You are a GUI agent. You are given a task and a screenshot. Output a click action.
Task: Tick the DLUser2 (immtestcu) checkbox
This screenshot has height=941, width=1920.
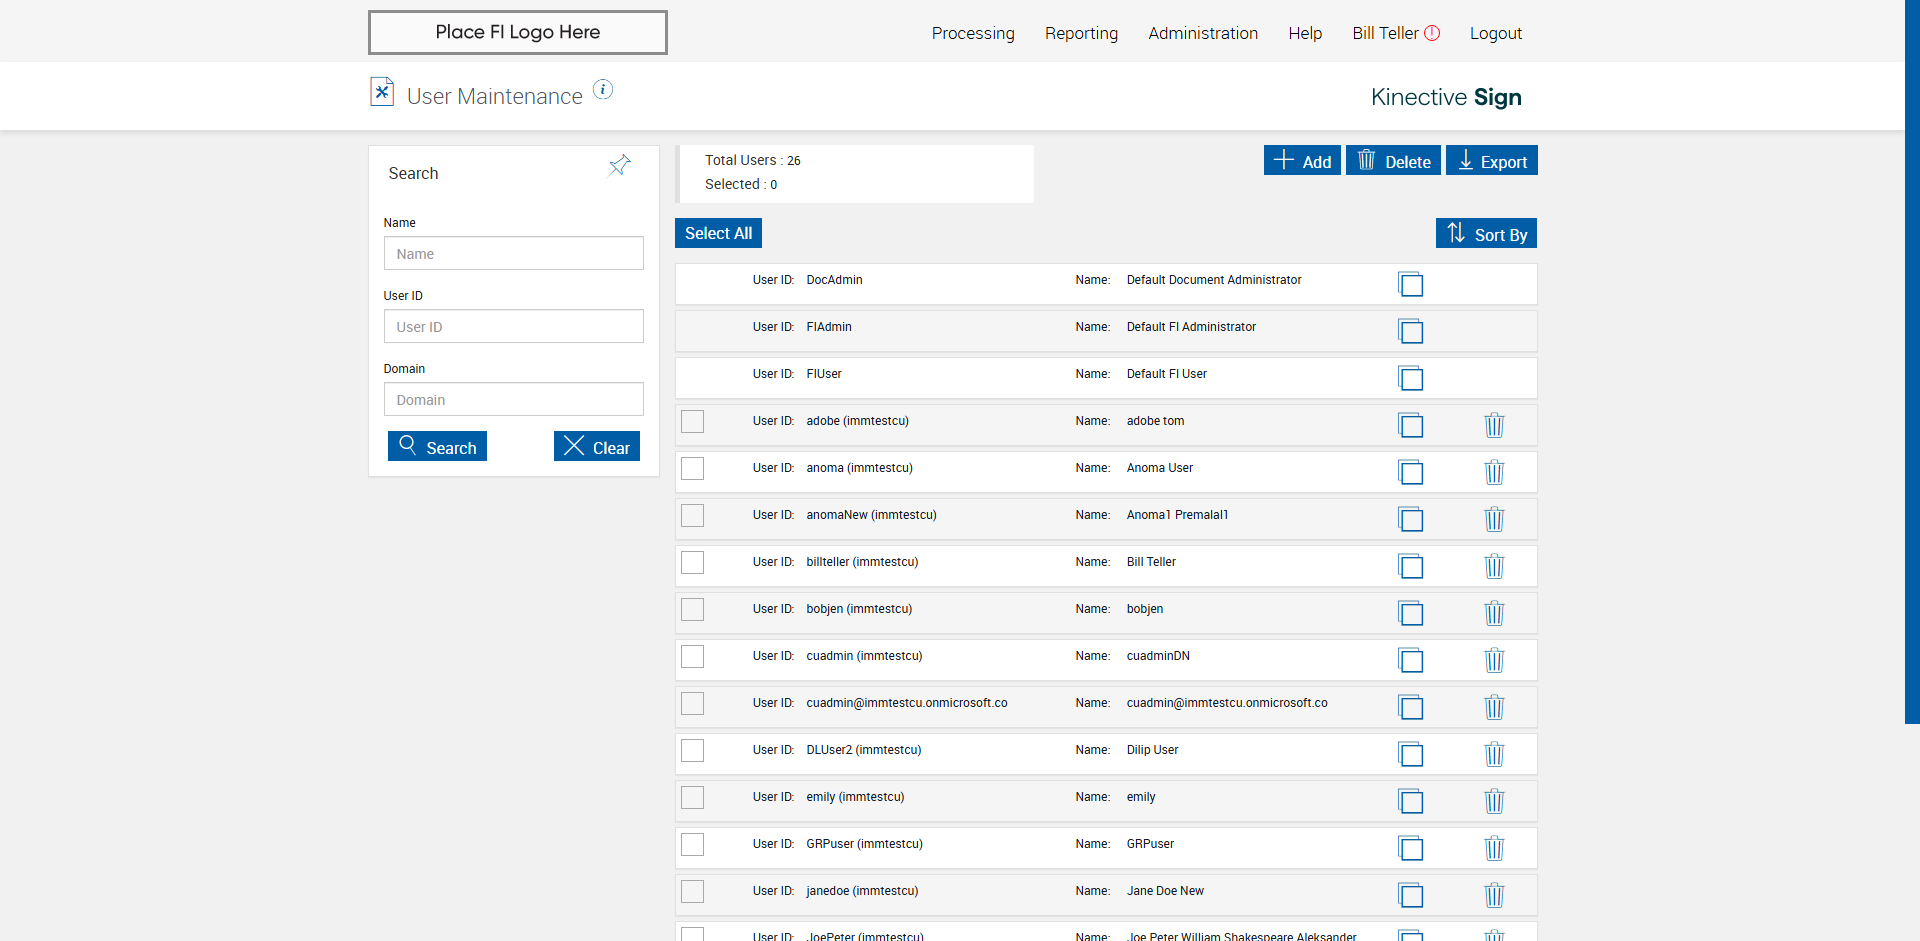pos(692,750)
